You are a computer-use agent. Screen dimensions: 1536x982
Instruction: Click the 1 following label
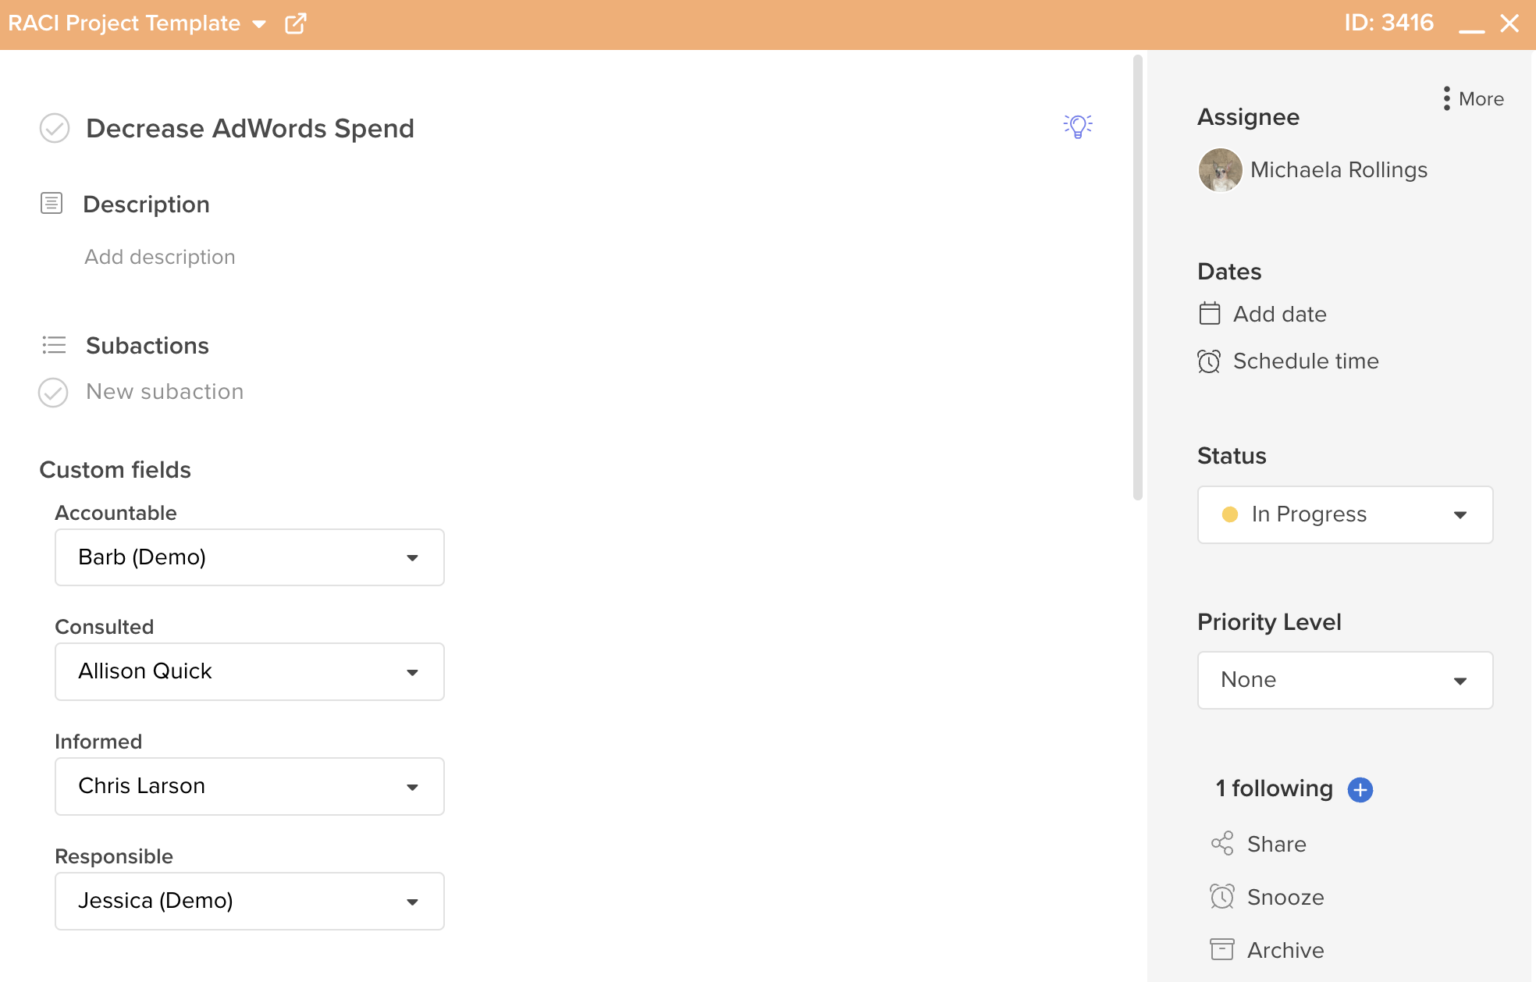coord(1273,789)
